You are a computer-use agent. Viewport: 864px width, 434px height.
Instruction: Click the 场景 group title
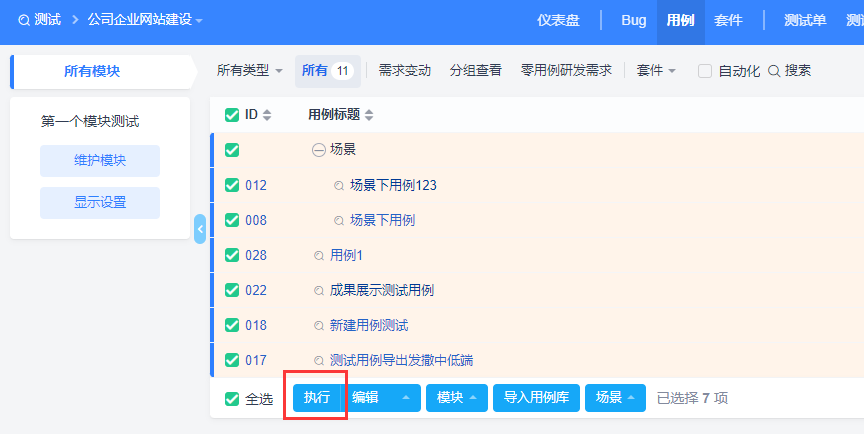click(x=343, y=149)
